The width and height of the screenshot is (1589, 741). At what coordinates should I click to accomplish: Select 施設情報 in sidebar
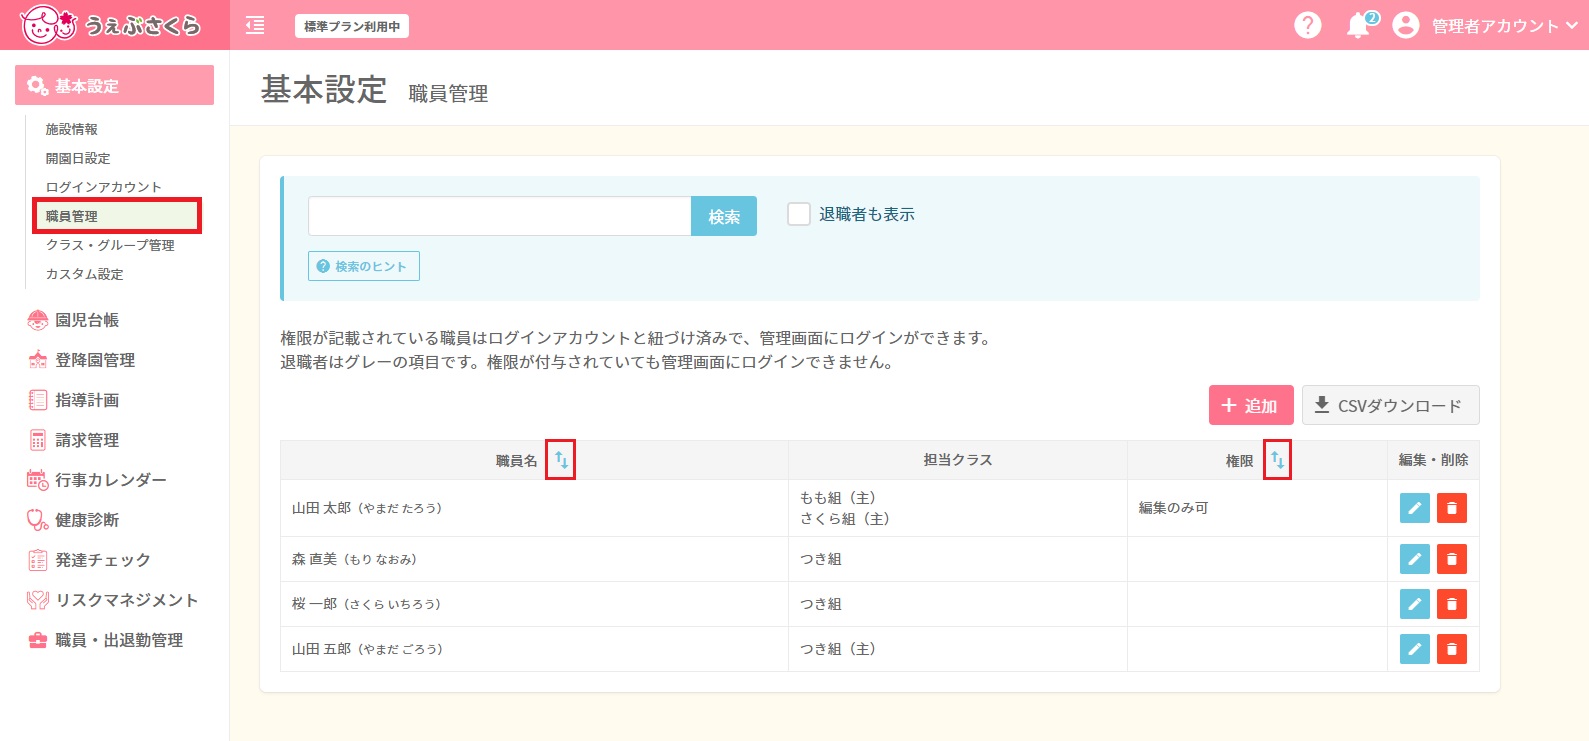[x=72, y=129]
